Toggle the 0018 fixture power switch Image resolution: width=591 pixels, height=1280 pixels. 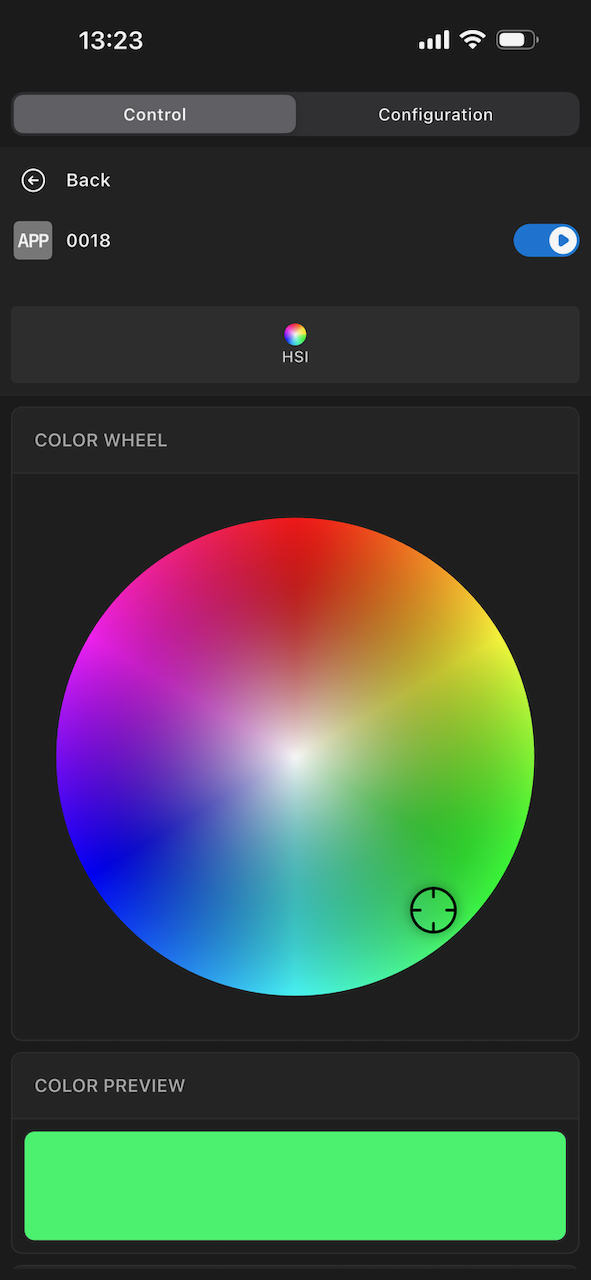pos(546,241)
